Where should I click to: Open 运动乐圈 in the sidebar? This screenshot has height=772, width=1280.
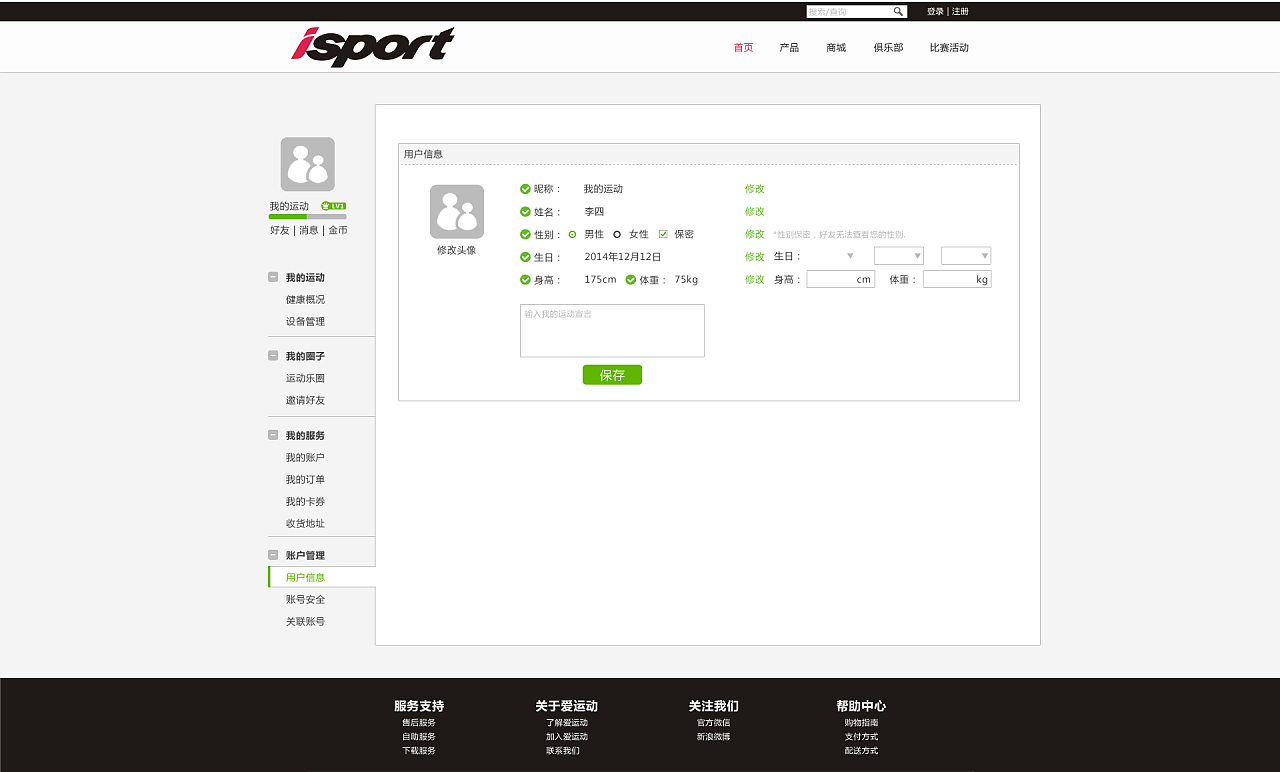tap(305, 379)
